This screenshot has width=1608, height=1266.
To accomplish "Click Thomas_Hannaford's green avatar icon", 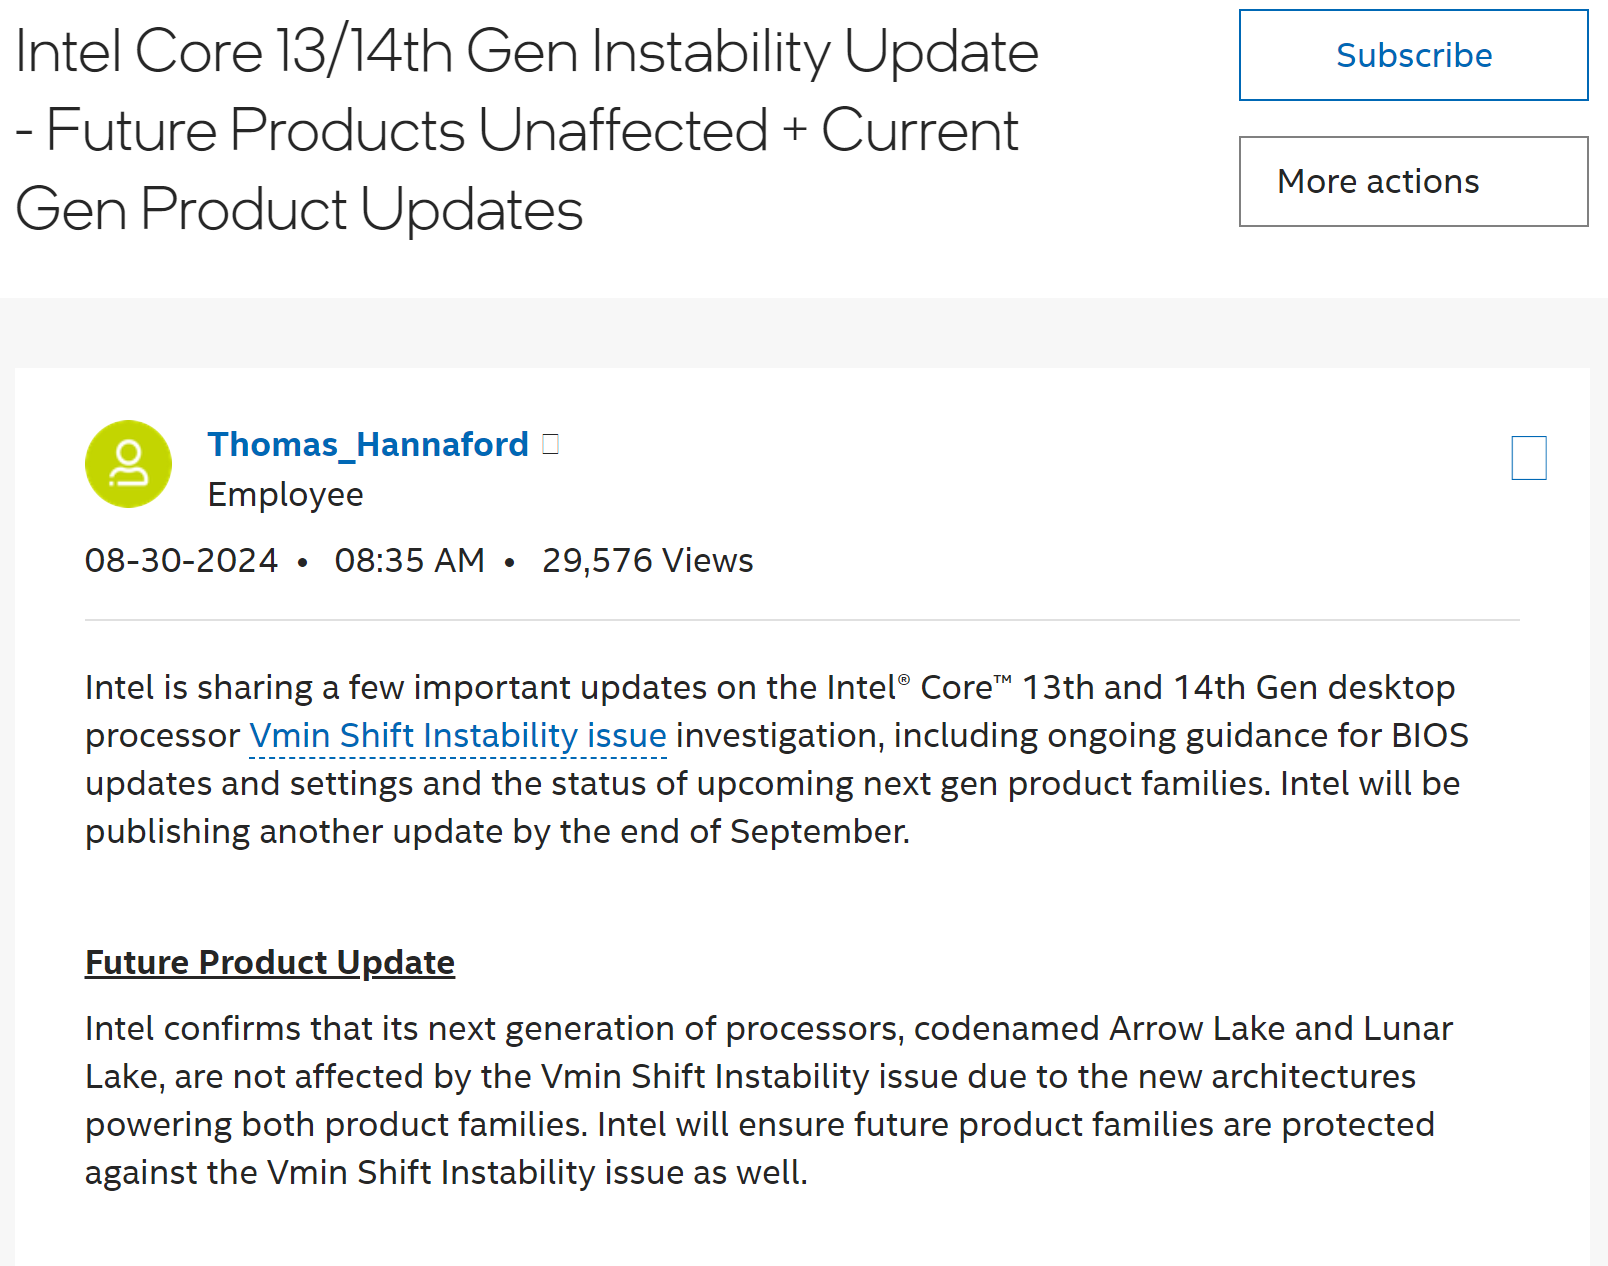I will click(128, 464).
